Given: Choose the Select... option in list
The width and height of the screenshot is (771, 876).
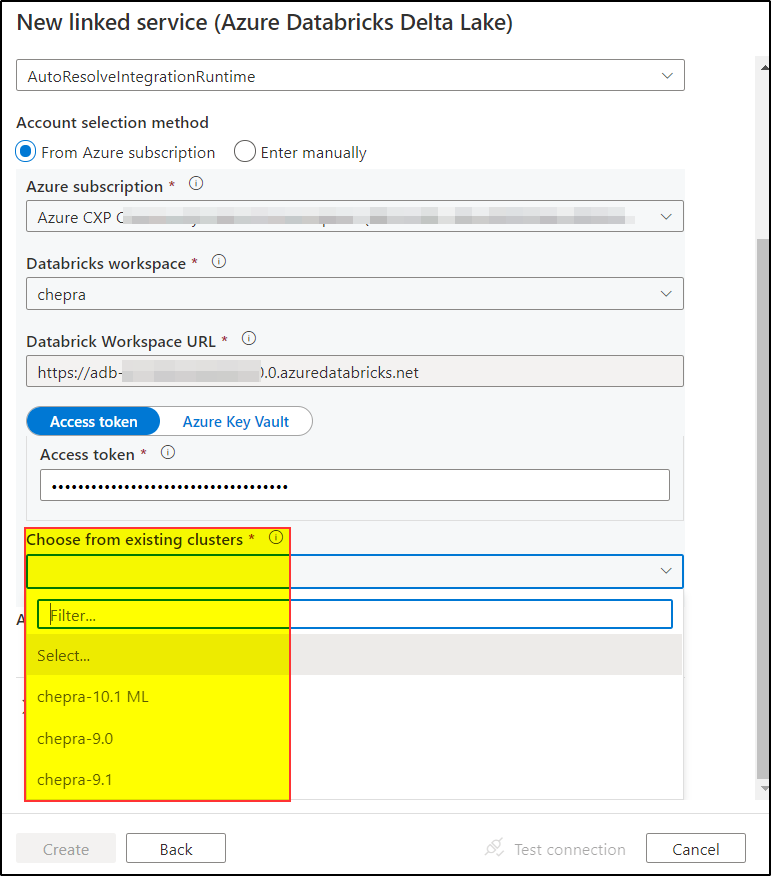Looking at the screenshot, I should [x=355, y=655].
